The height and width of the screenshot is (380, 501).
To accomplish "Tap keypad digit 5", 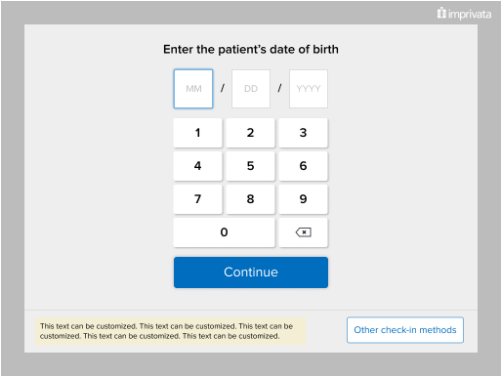I will click(x=250, y=166).
